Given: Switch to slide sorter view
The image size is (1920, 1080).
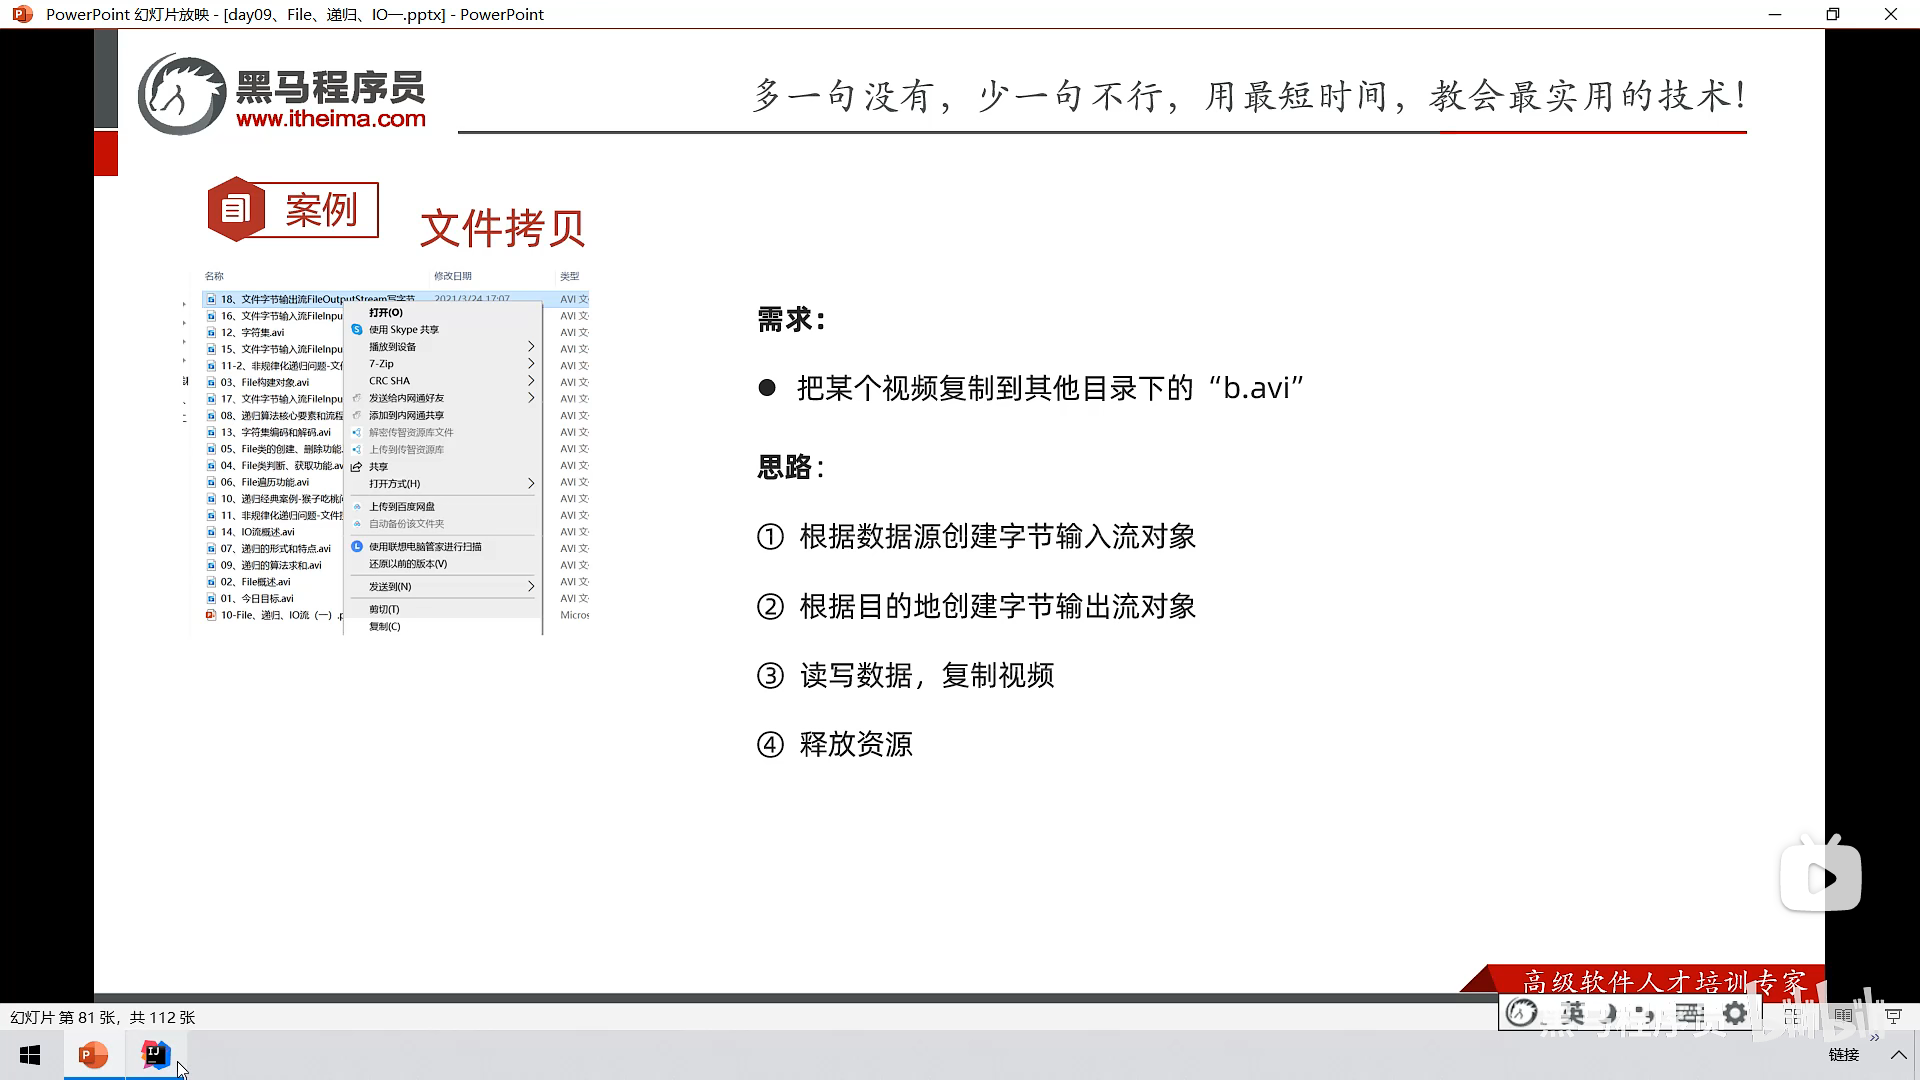Looking at the screenshot, I should [x=1792, y=1016].
